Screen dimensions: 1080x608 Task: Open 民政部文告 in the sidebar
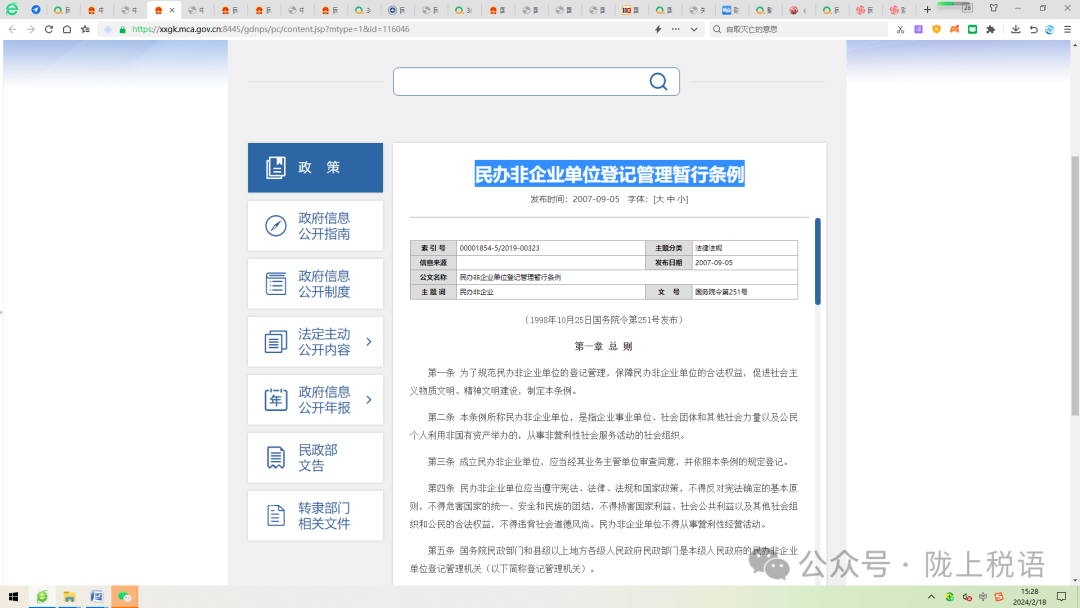[x=315, y=458]
